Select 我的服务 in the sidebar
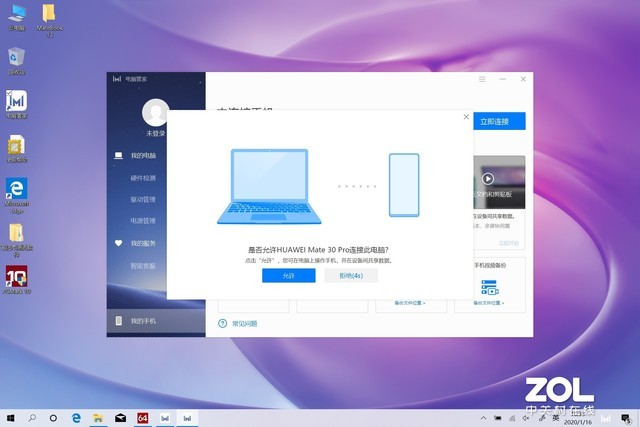Image resolution: width=640 pixels, height=427 pixels. point(143,243)
